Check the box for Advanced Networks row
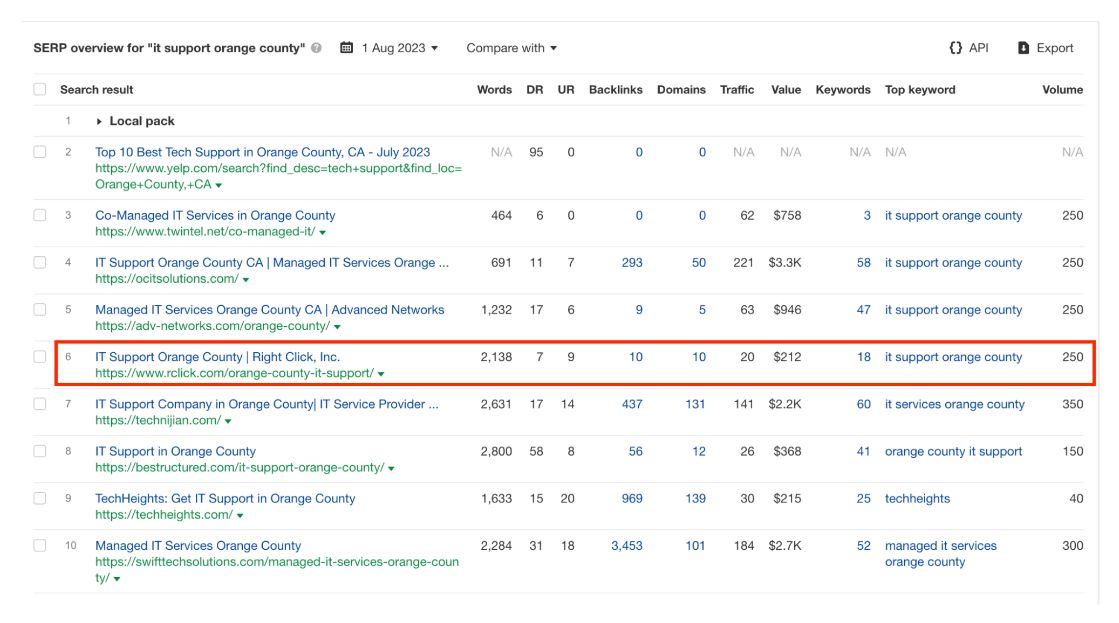This screenshot has width=1119, height=623. click(x=40, y=309)
